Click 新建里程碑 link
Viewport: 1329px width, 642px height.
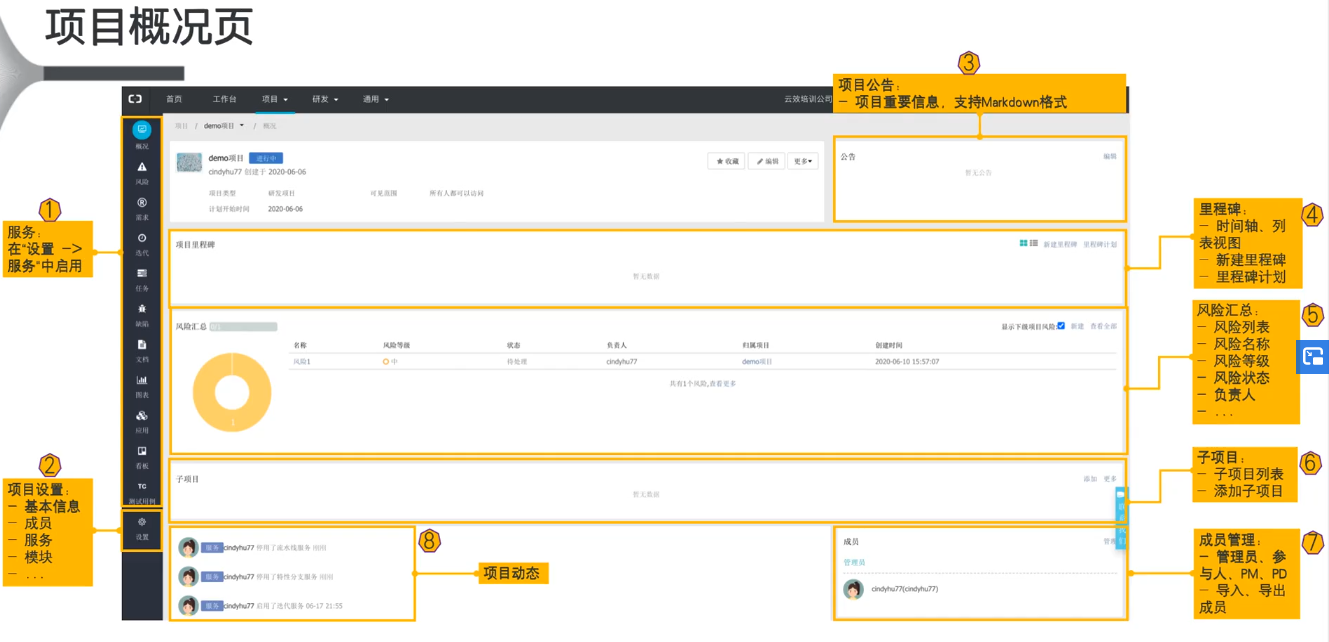(1060, 244)
